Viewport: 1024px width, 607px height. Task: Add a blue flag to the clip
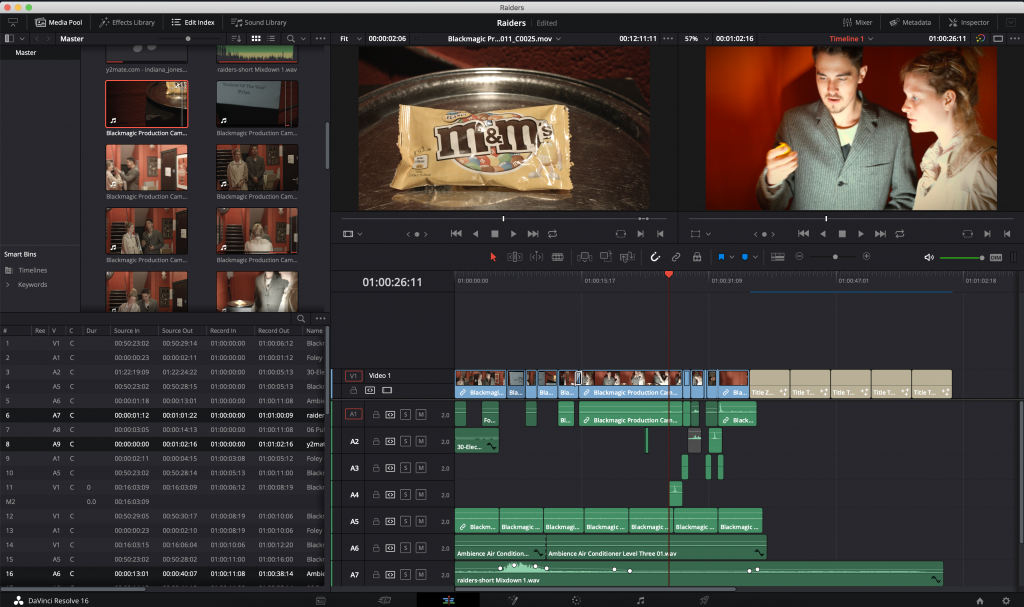(x=721, y=257)
